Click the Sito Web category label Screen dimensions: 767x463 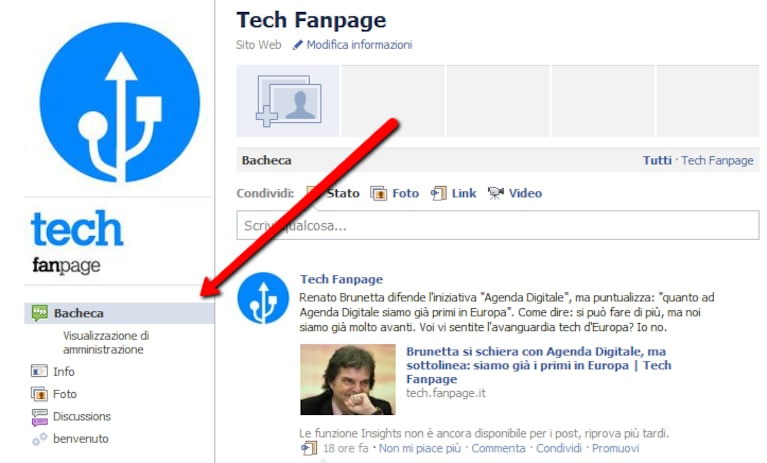coord(258,45)
